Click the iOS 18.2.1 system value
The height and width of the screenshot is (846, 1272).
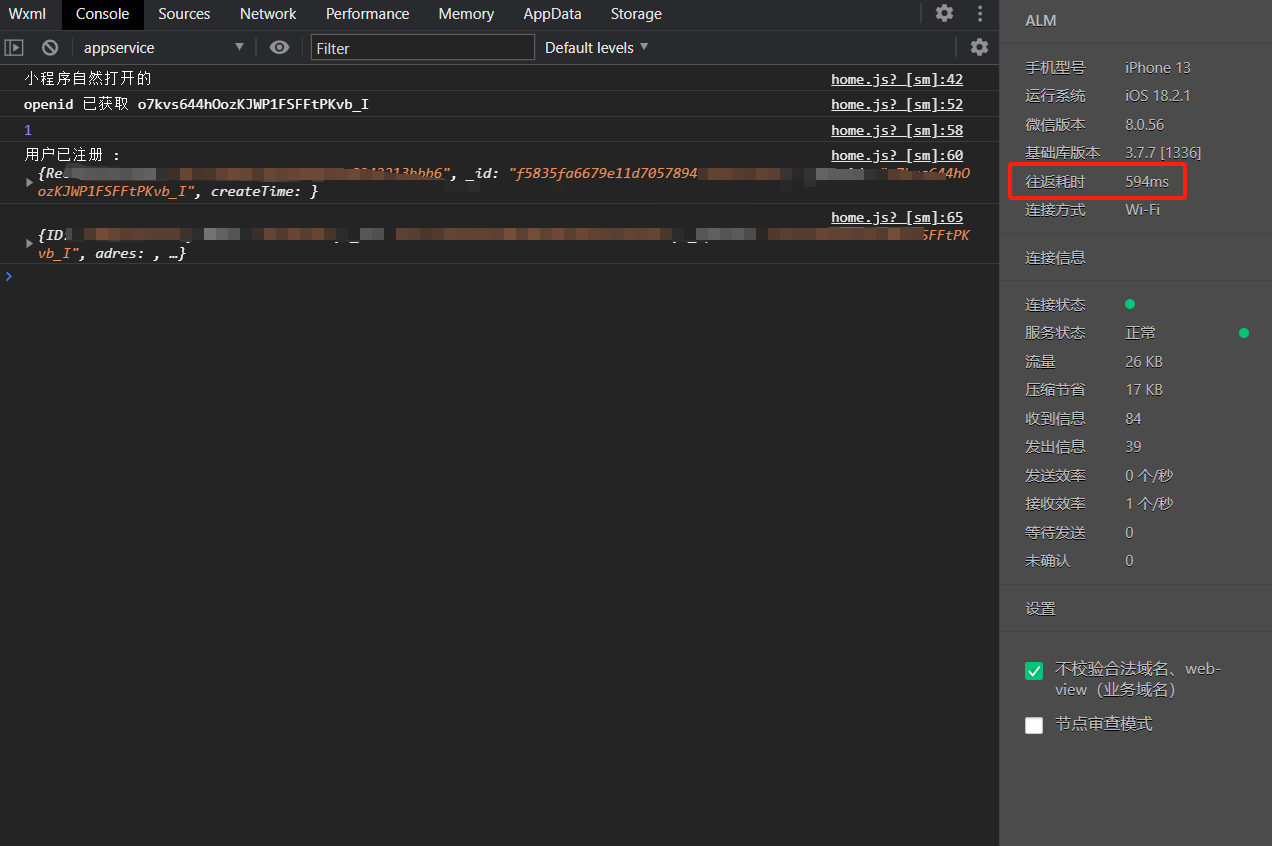1158,96
